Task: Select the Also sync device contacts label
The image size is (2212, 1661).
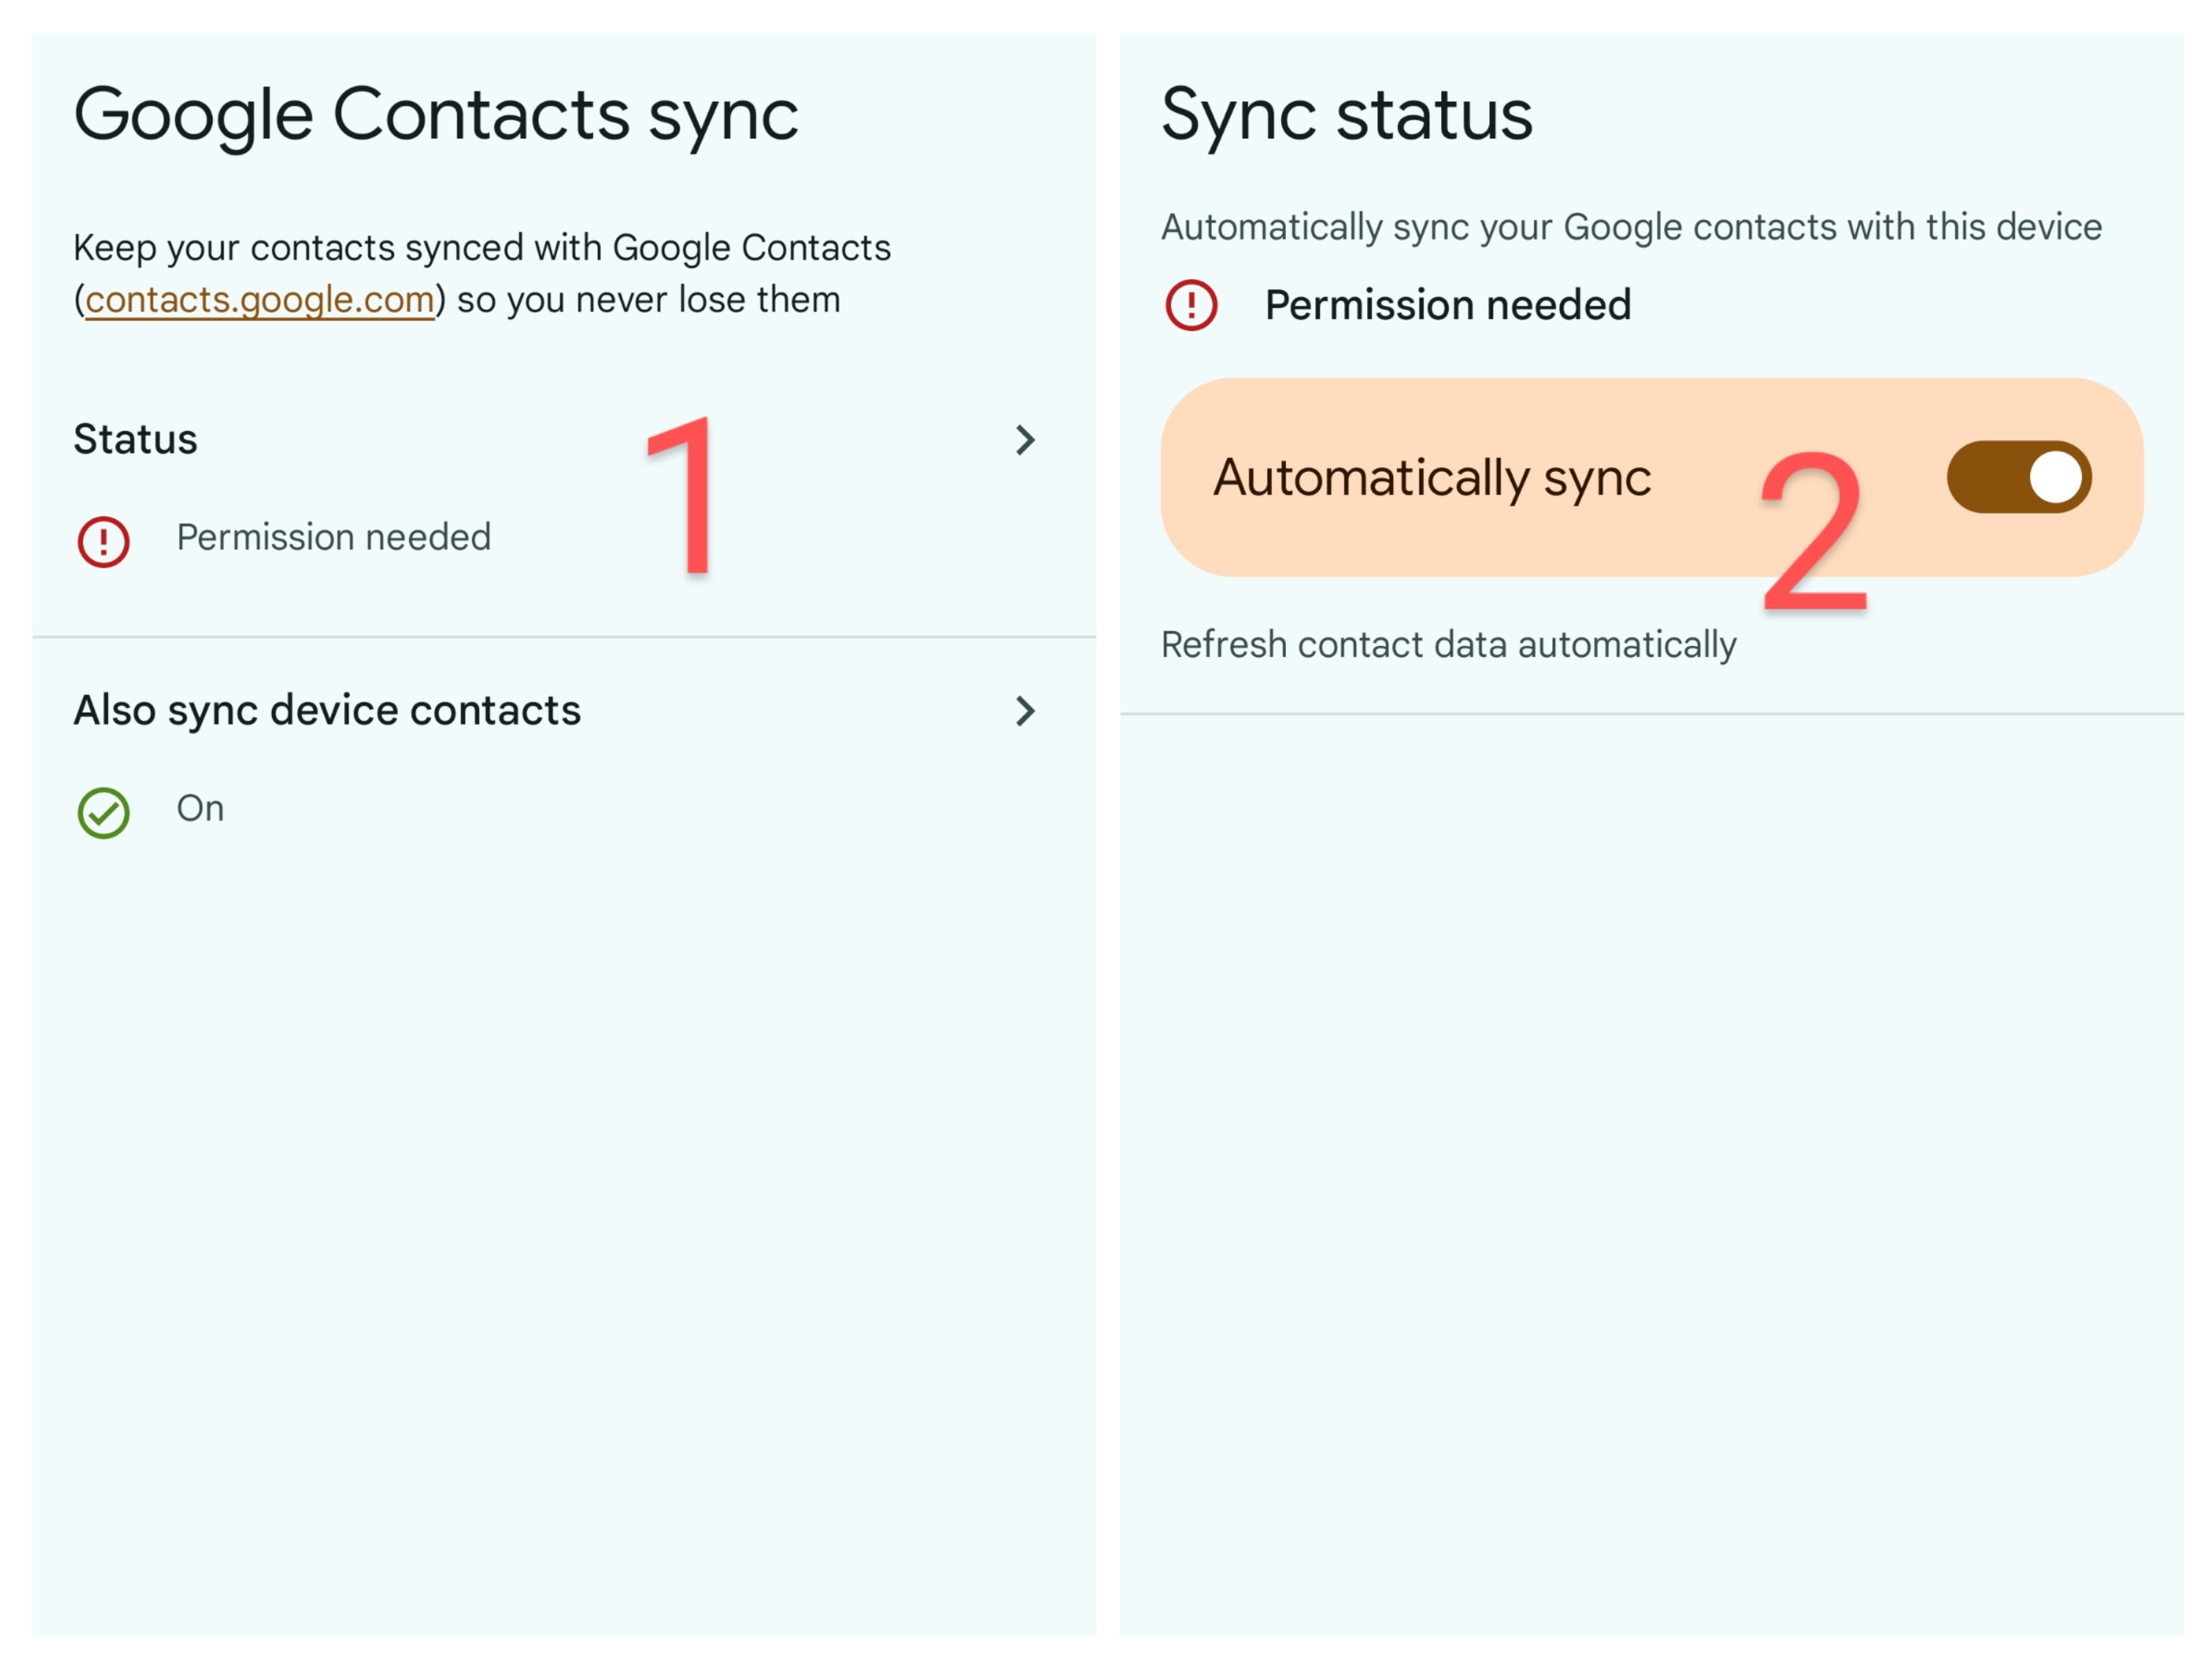Action: tap(327, 711)
